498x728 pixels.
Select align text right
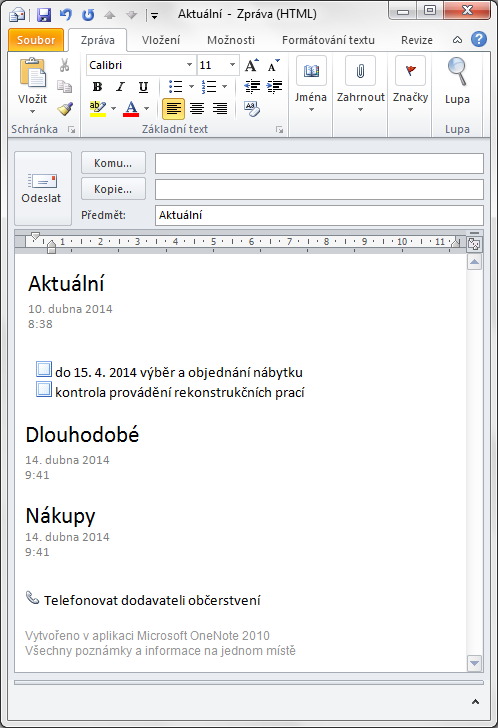tap(220, 109)
